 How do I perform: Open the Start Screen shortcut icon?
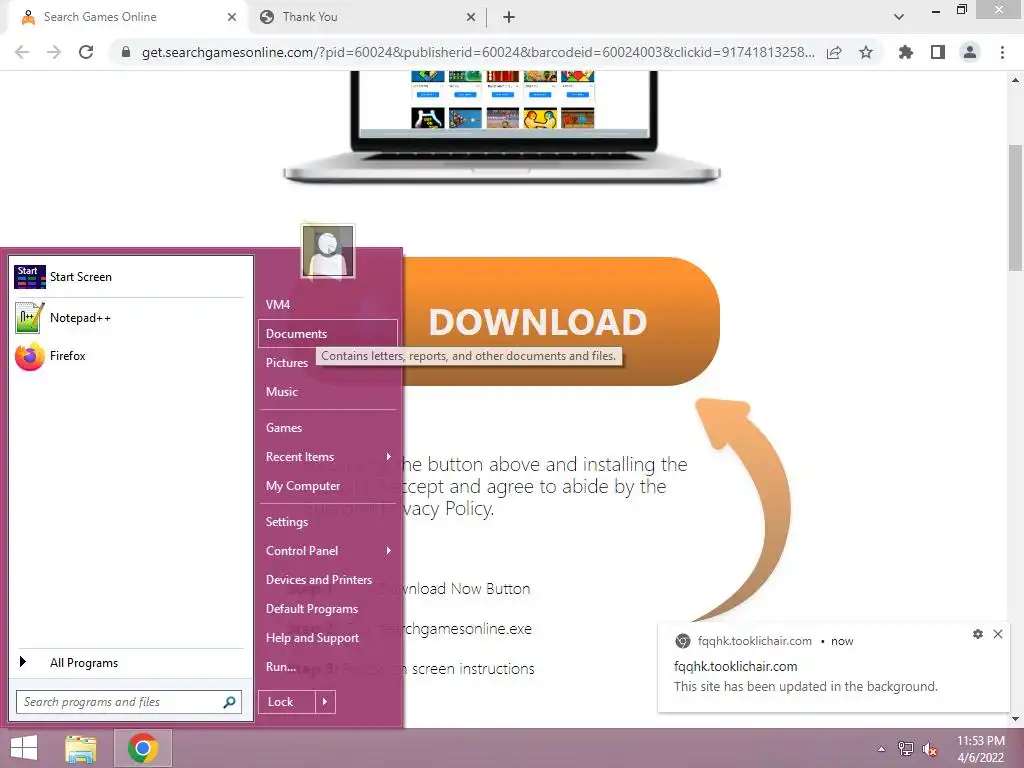pos(30,277)
